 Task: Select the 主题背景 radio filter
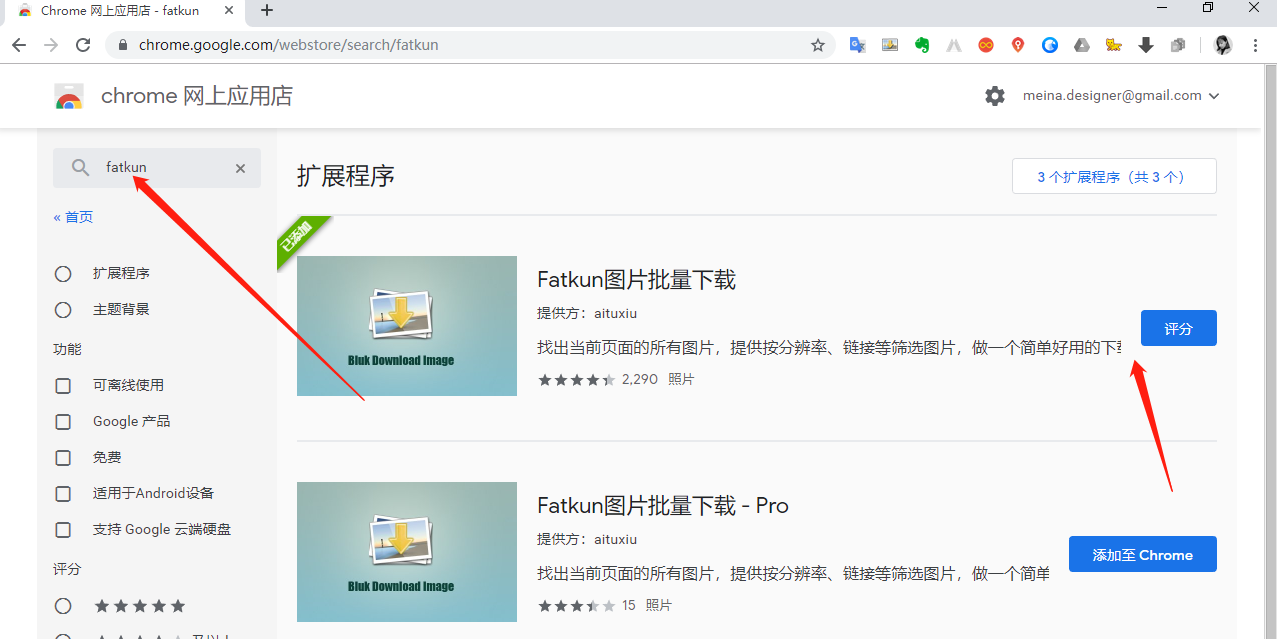coord(63,310)
